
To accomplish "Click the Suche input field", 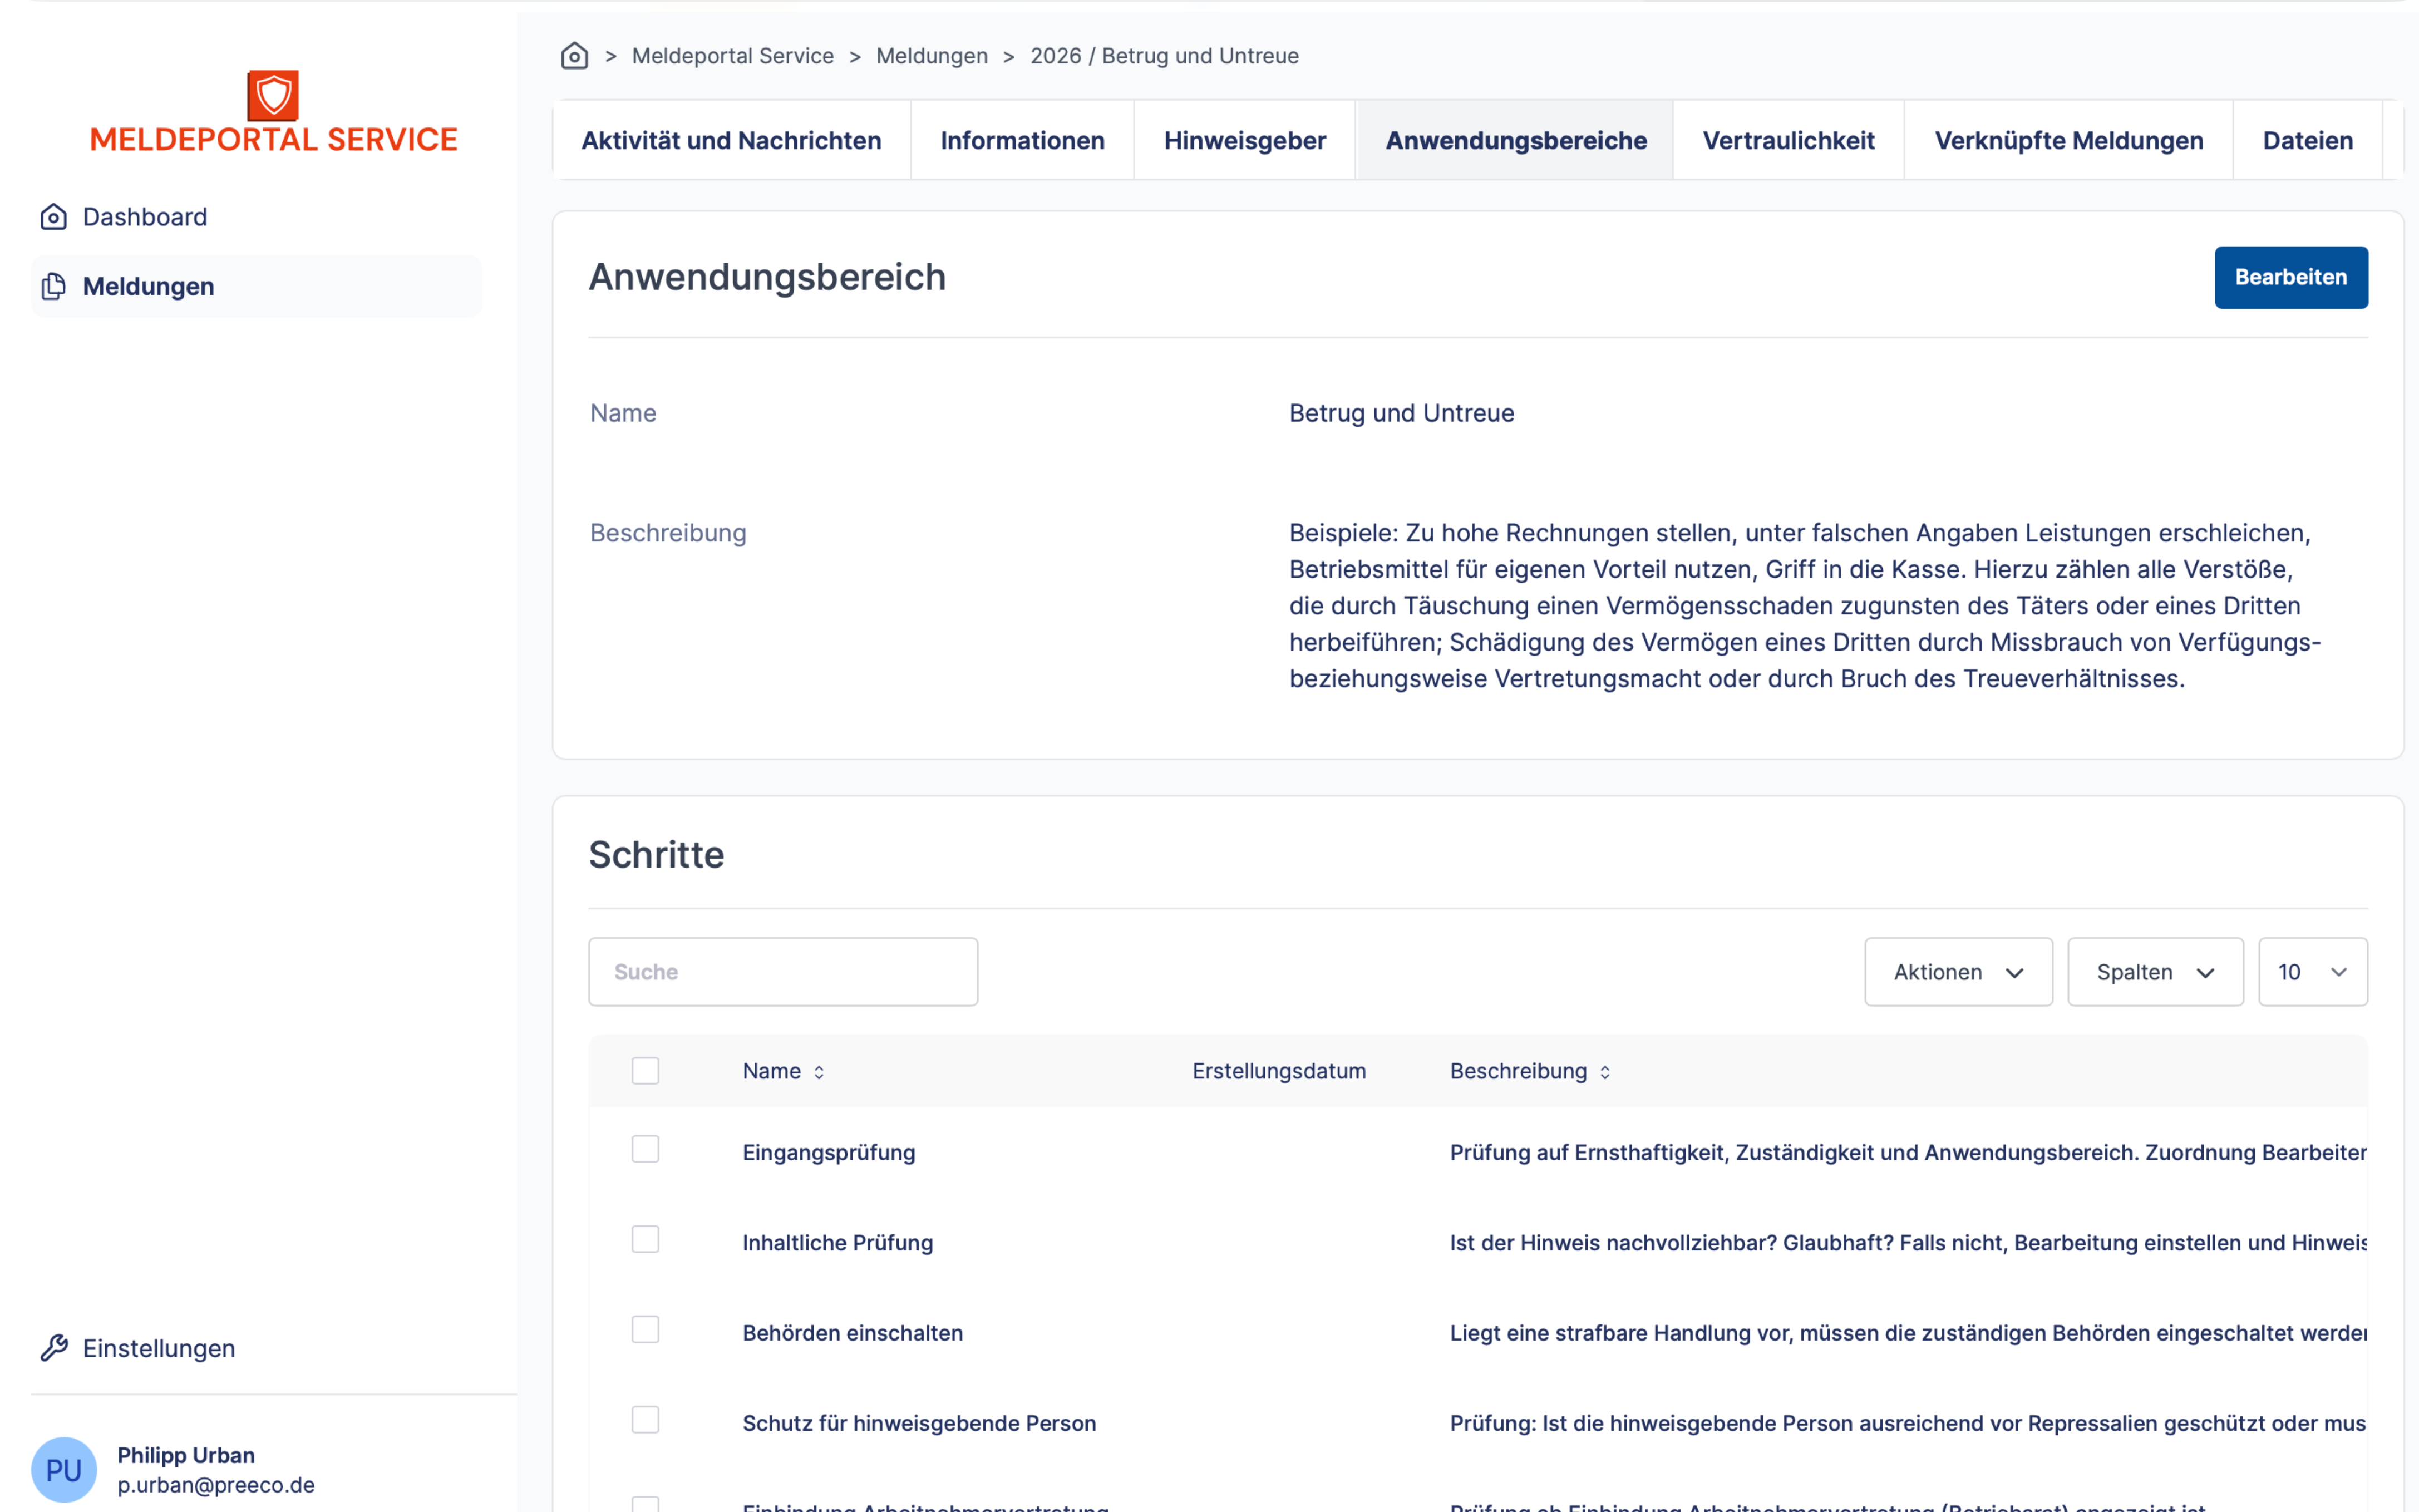I will 783,972.
